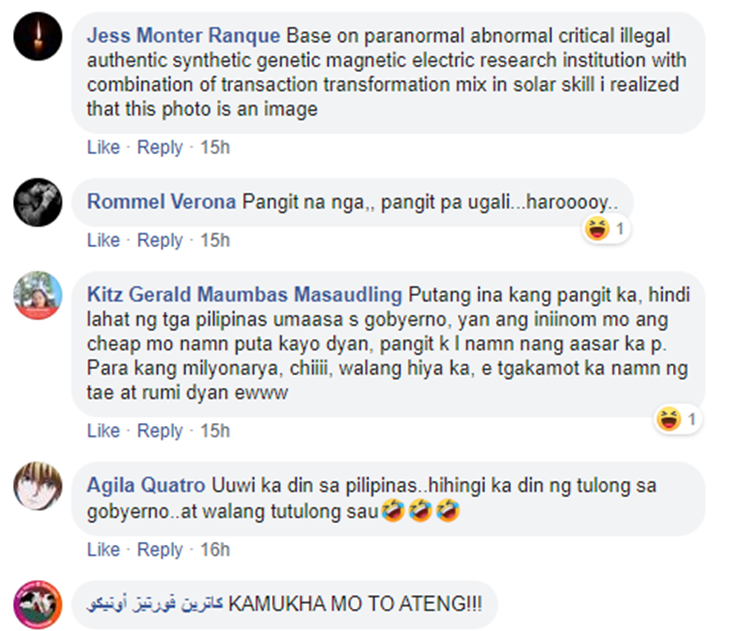Screen dimensions: 750x631
Task: Like Agila Quatro's comment
Action: point(103,550)
